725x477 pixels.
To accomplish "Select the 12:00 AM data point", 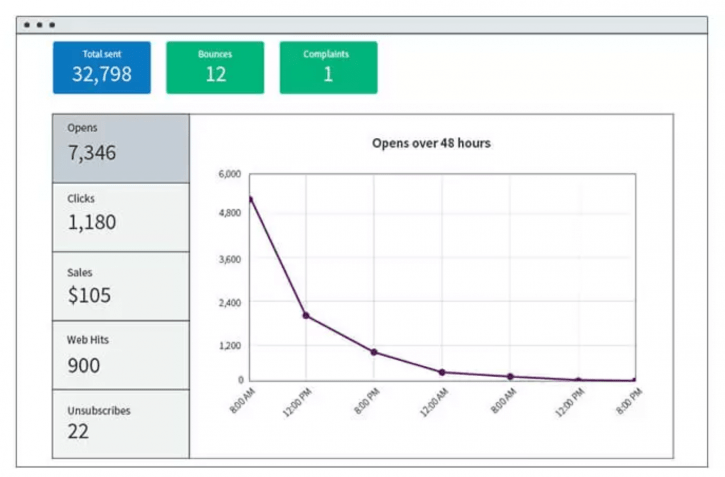I will tap(442, 372).
